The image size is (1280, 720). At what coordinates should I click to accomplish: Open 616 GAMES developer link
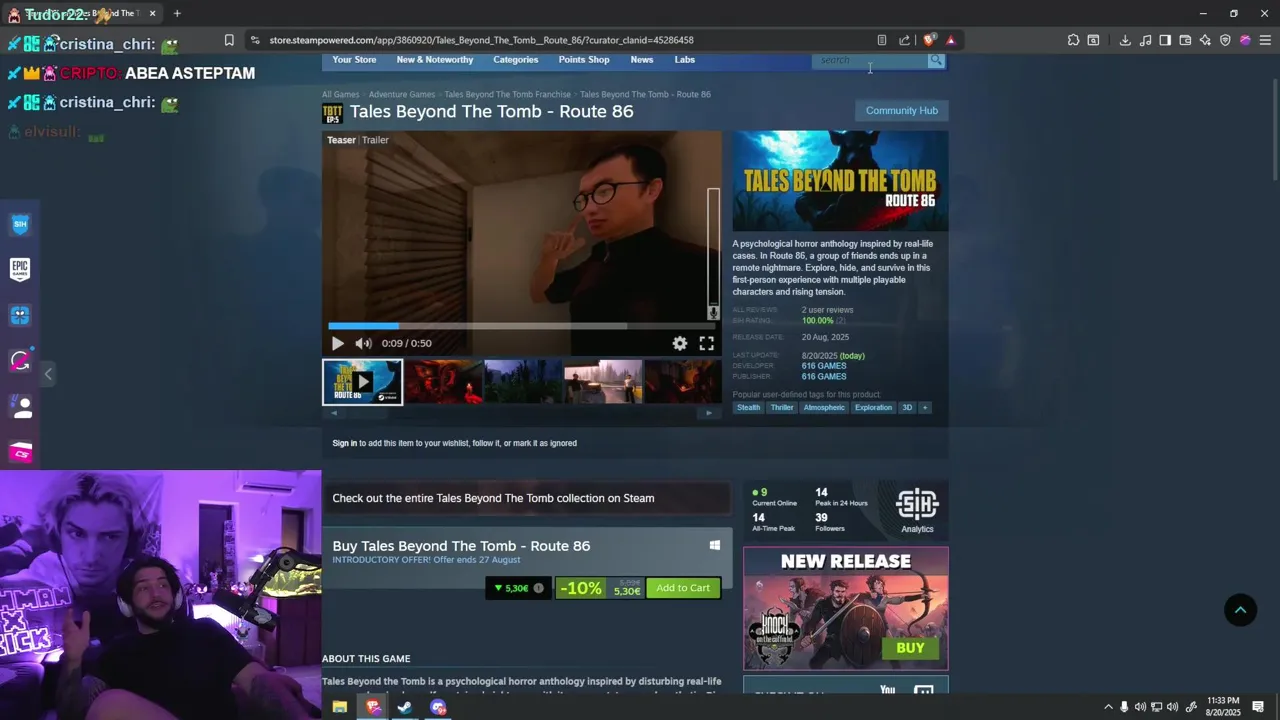pos(824,366)
